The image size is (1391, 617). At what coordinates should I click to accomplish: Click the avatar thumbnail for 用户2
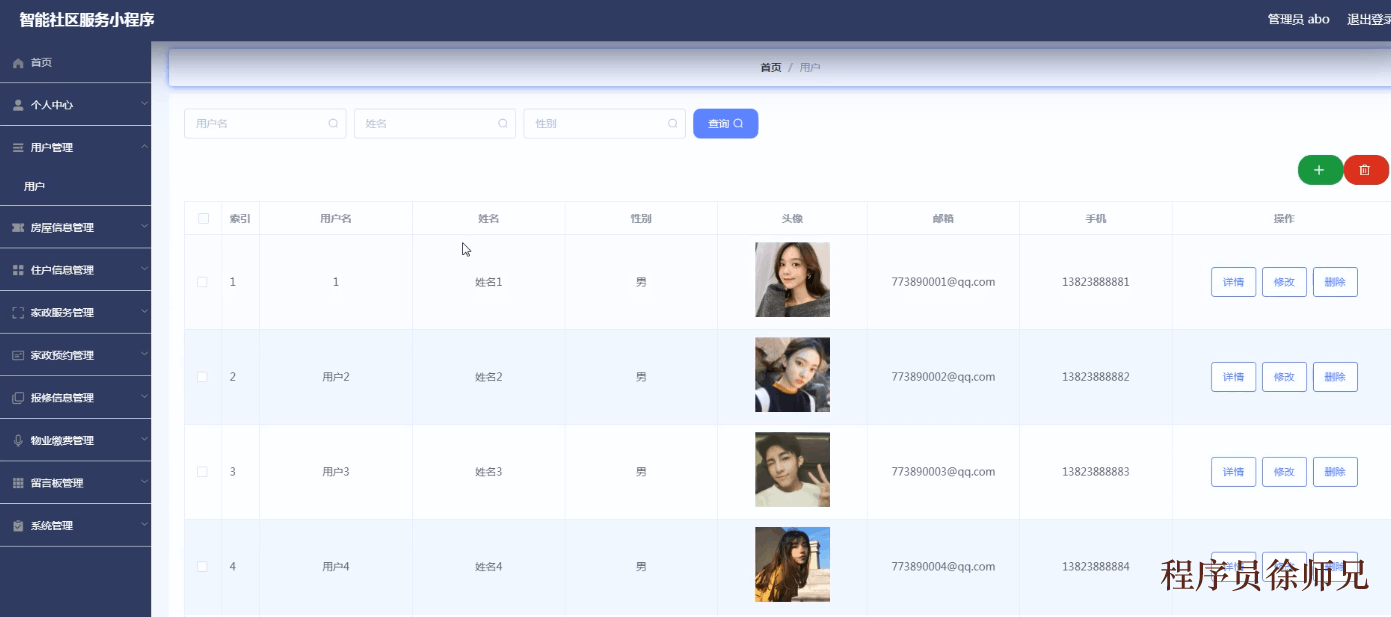[792, 375]
